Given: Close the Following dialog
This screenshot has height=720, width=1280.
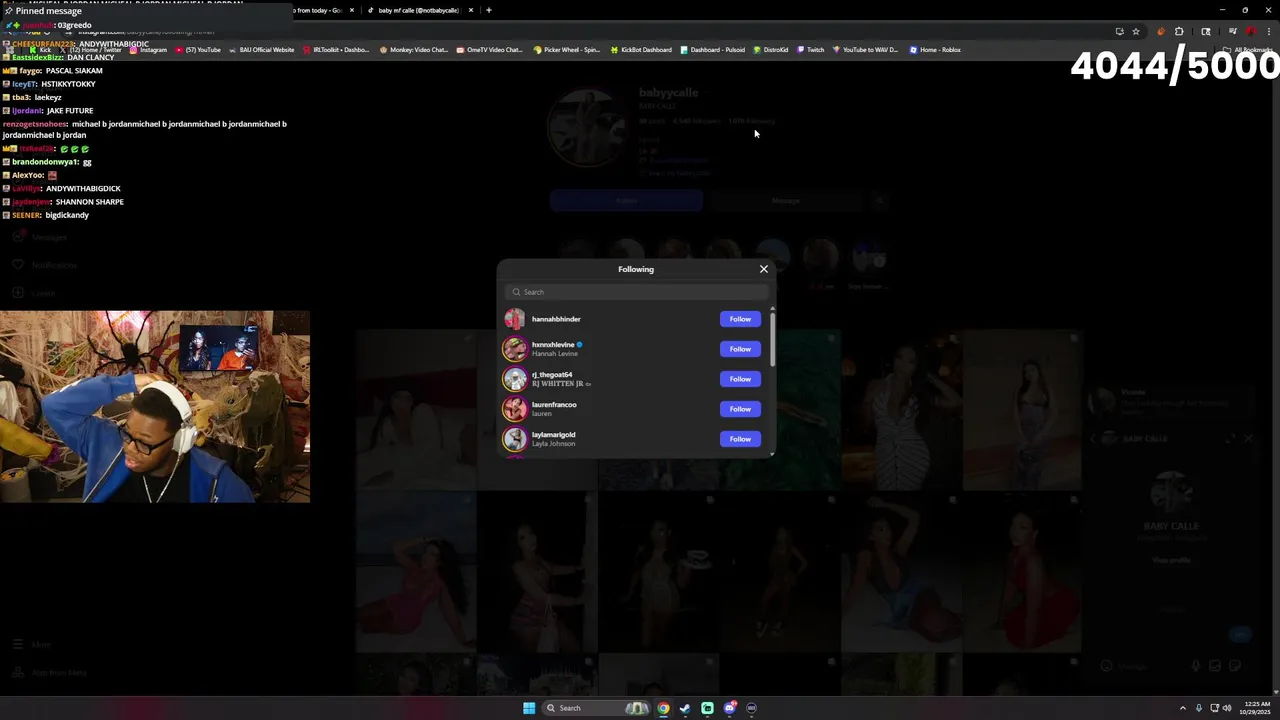Looking at the screenshot, I should tap(764, 269).
